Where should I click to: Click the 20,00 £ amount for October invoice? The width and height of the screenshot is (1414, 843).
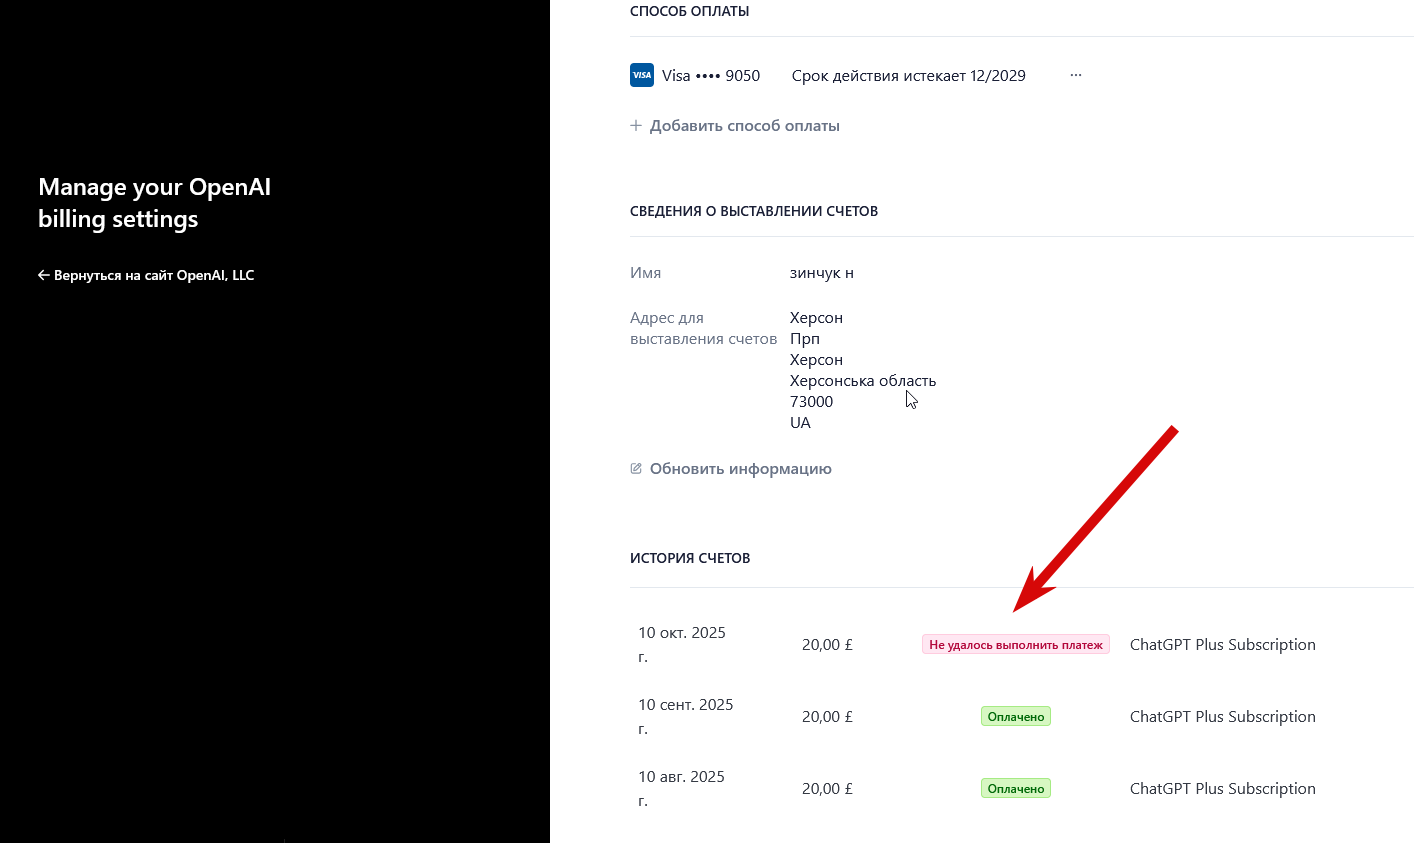click(x=827, y=645)
